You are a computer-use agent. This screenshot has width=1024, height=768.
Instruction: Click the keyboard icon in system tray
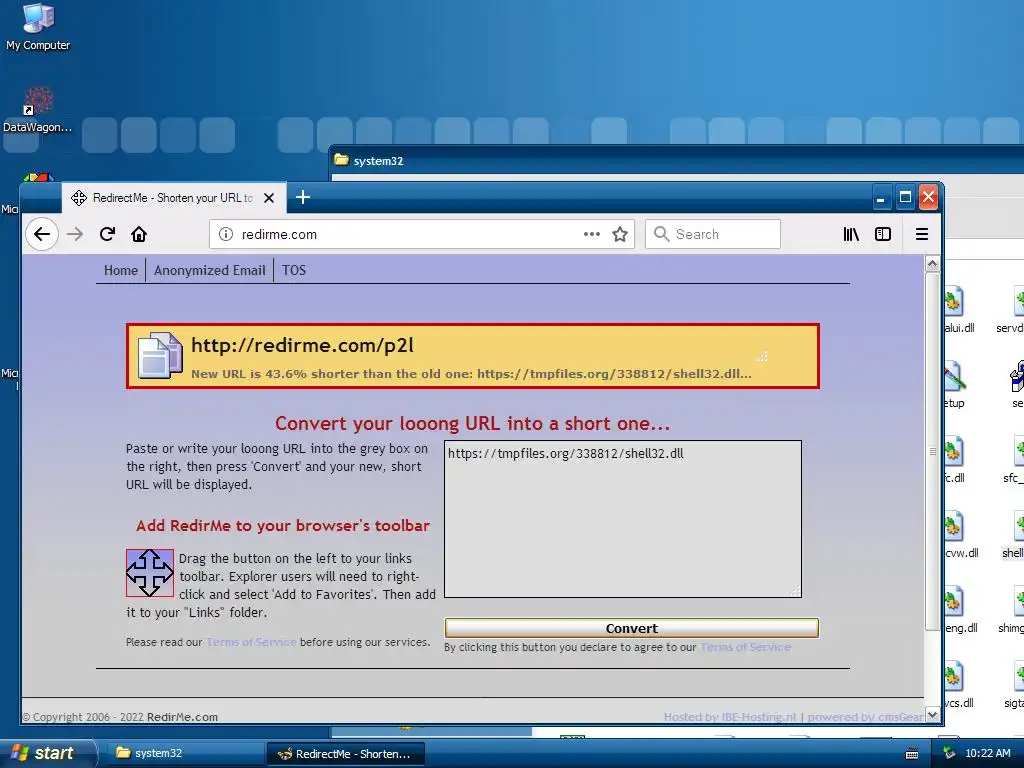912,754
